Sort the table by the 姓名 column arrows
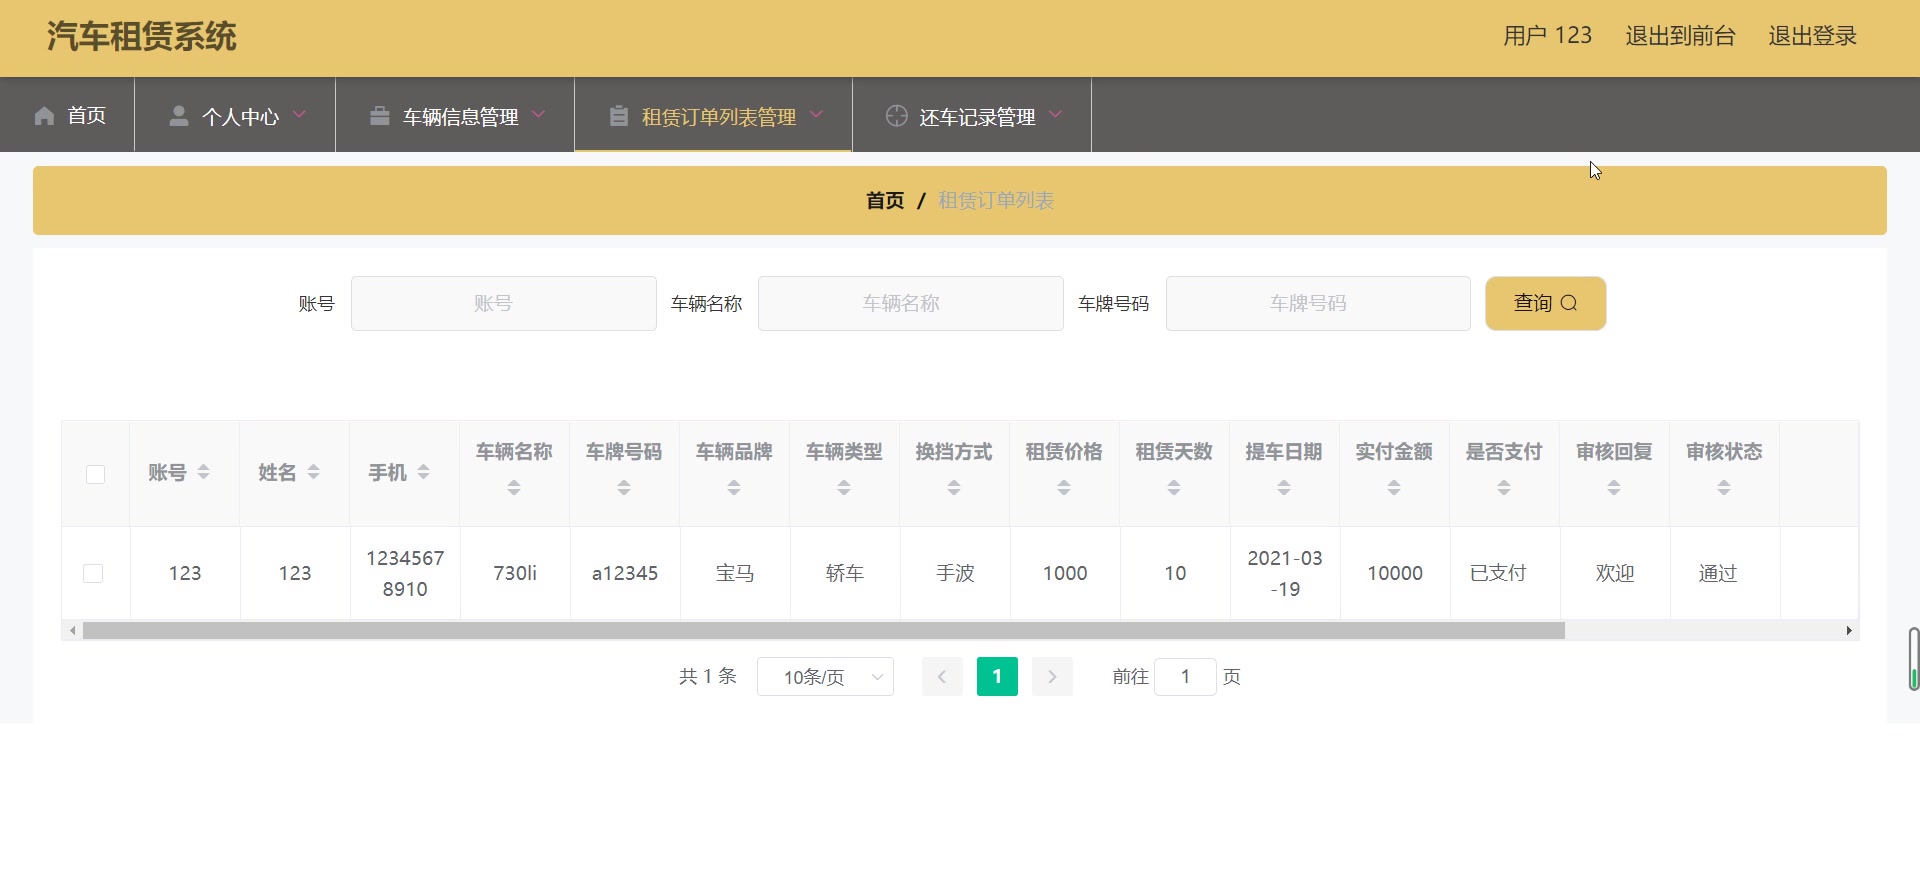Viewport: 1920px width, 892px height. [314, 472]
